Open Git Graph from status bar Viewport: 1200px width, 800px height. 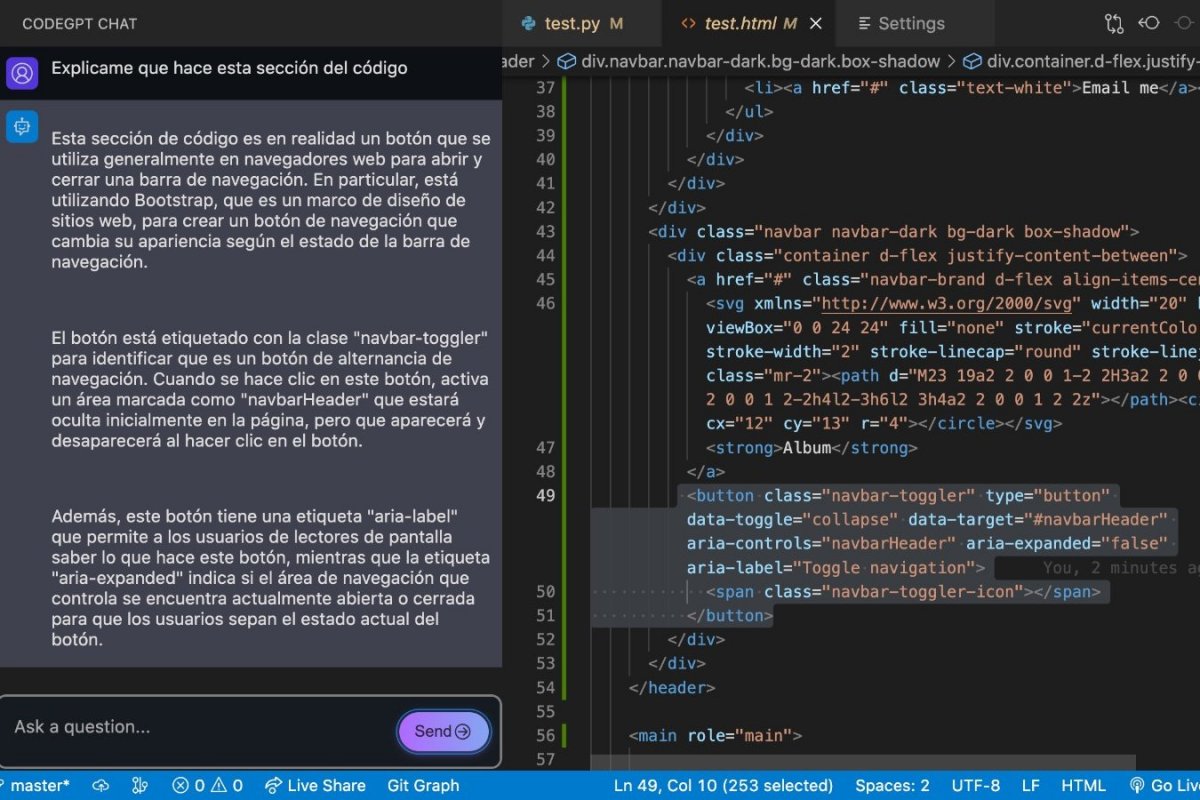coord(423,785)
